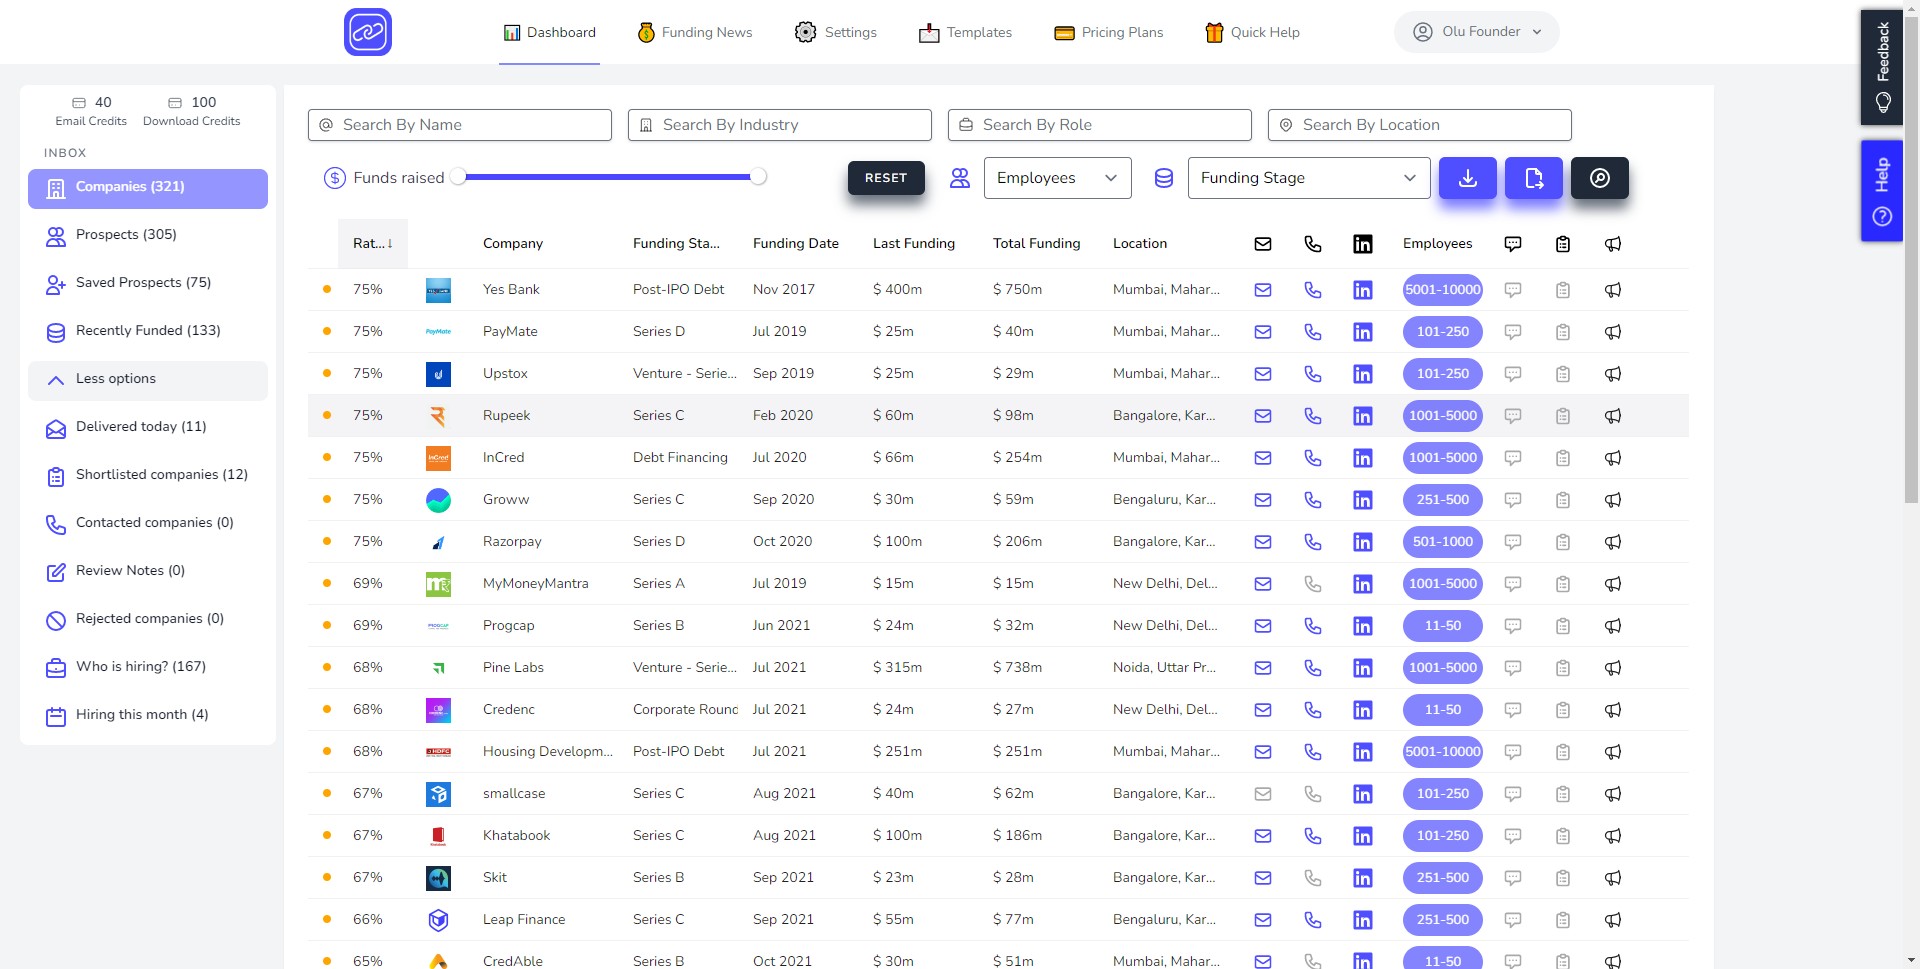Open Funding News tab

pyautogui.click(x=695, y=33)
